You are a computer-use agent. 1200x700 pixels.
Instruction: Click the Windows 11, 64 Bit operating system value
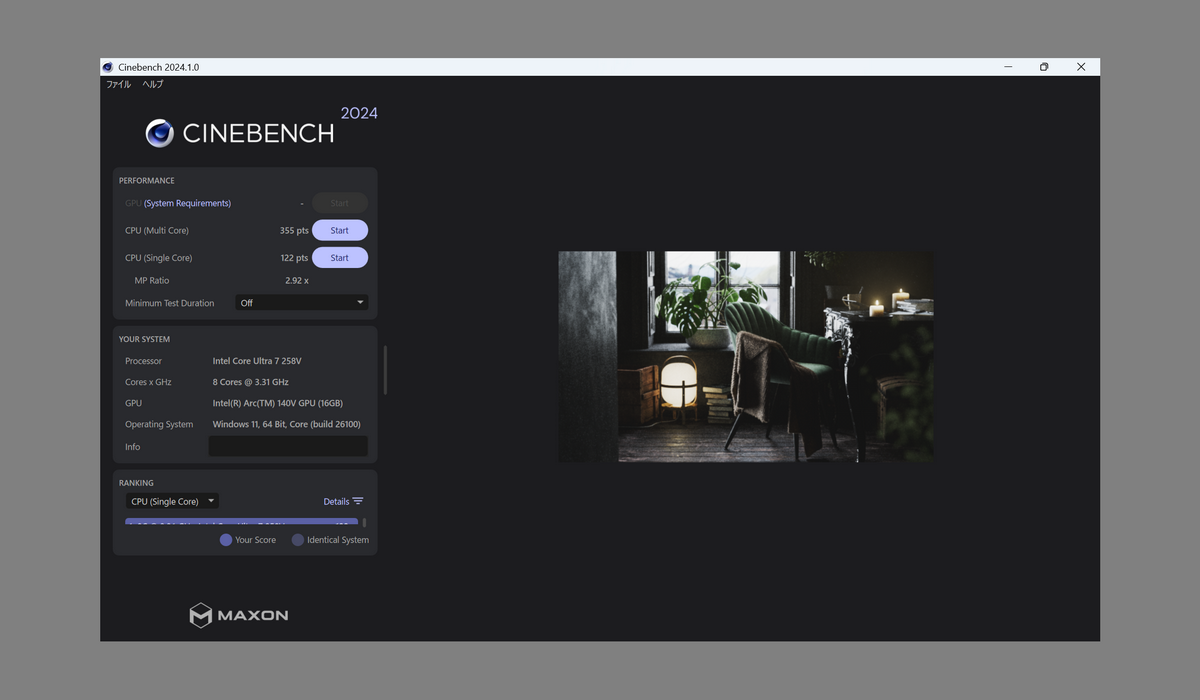[287, 424]
